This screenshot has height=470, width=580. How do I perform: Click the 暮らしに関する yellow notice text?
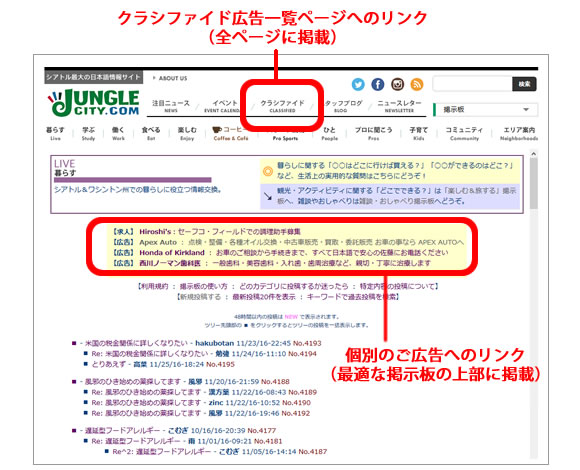pyautogui.click(x=395, y=170)
